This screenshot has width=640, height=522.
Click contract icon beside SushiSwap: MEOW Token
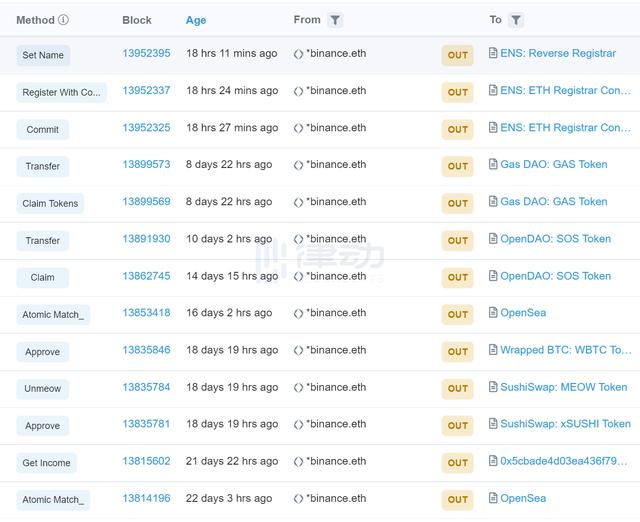coord(492,388)
